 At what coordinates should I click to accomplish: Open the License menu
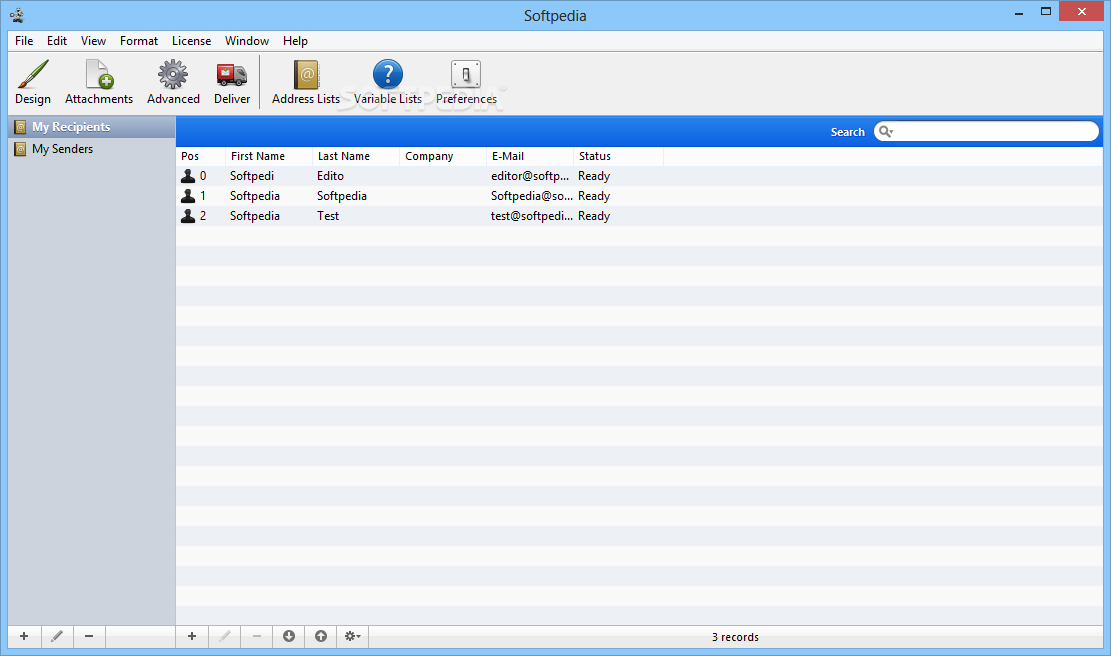(191, 40)
